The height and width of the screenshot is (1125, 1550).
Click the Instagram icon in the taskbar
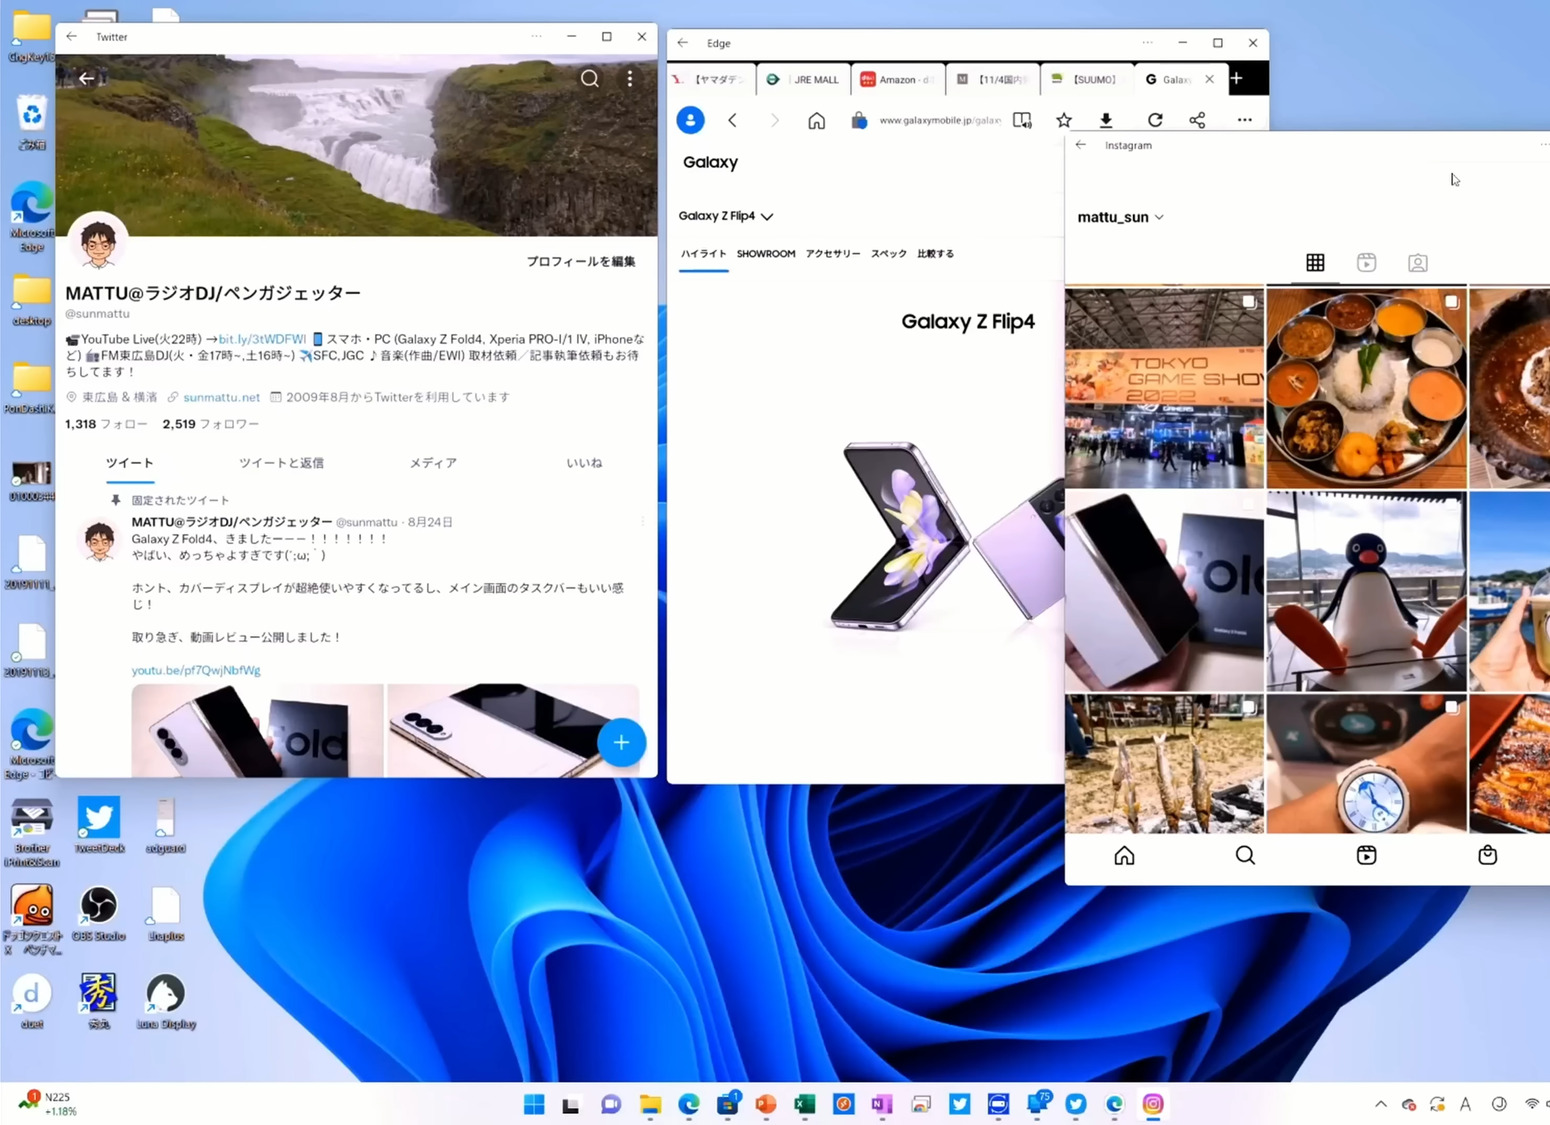(1153, 1104)
